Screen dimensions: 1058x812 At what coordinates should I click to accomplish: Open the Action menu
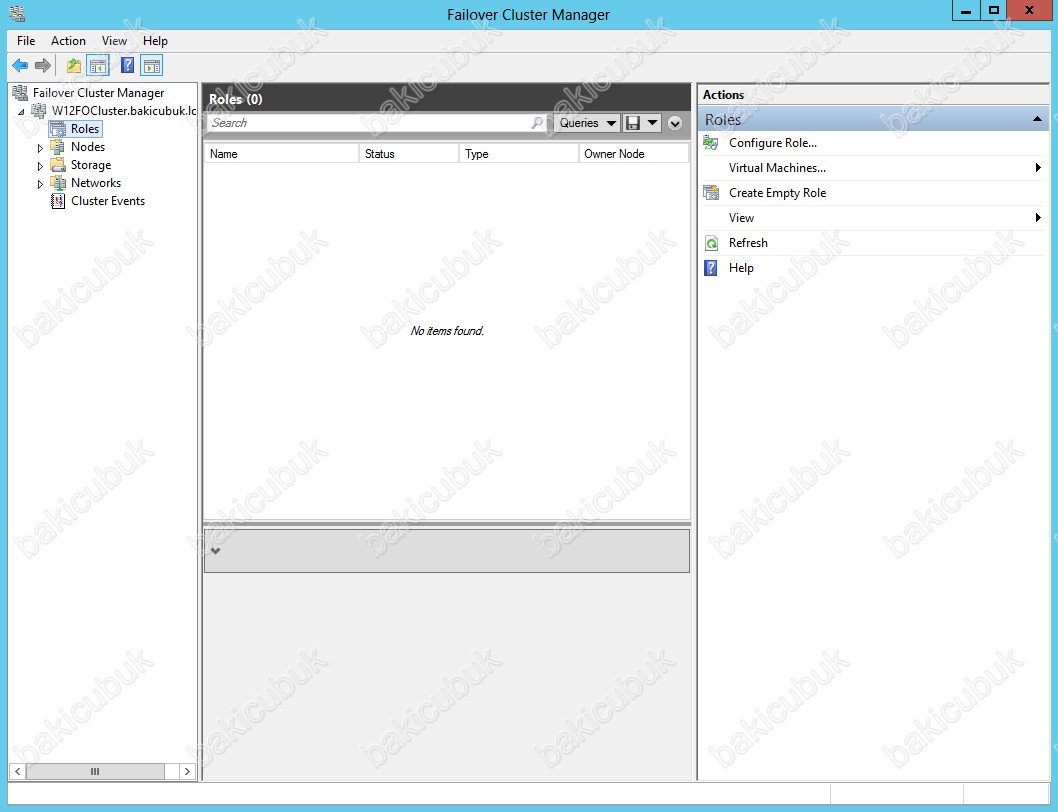click(68, 41)
